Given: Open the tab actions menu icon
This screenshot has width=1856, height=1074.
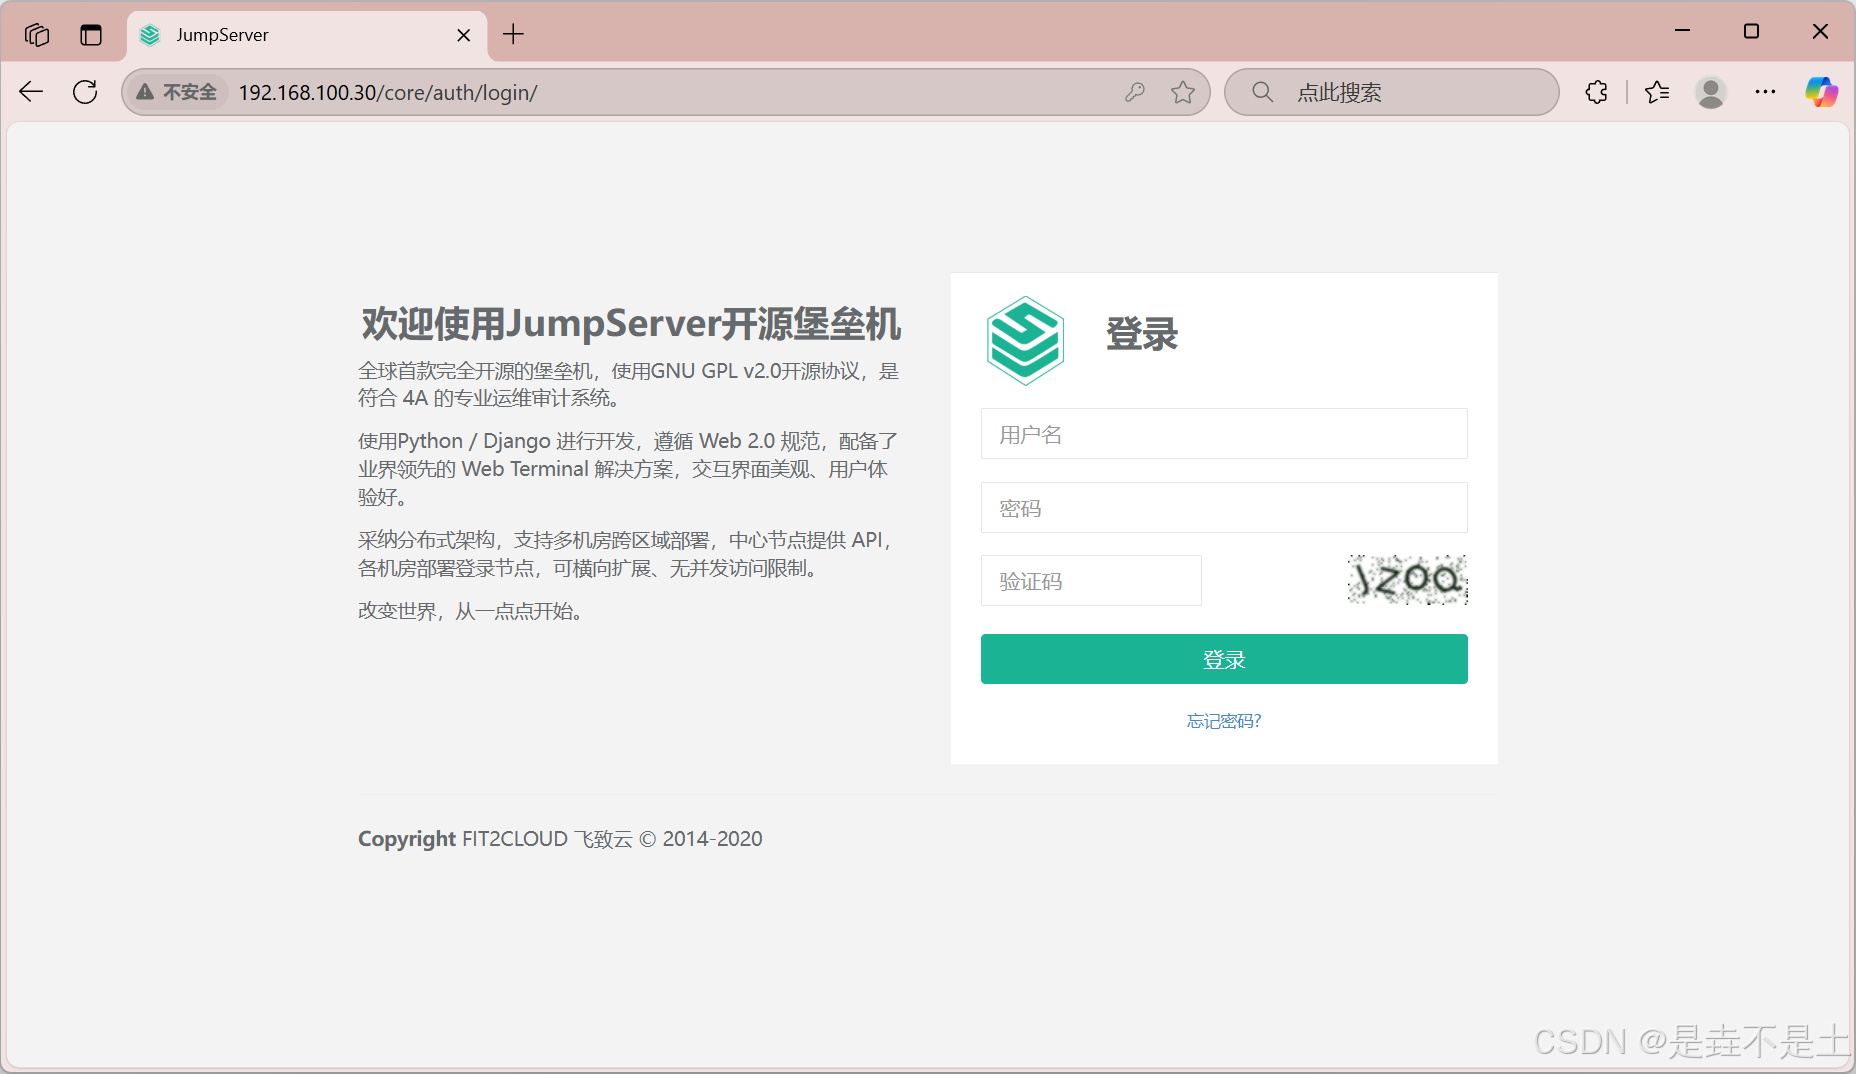Looking at the screenshot, I should coord(91,35).
